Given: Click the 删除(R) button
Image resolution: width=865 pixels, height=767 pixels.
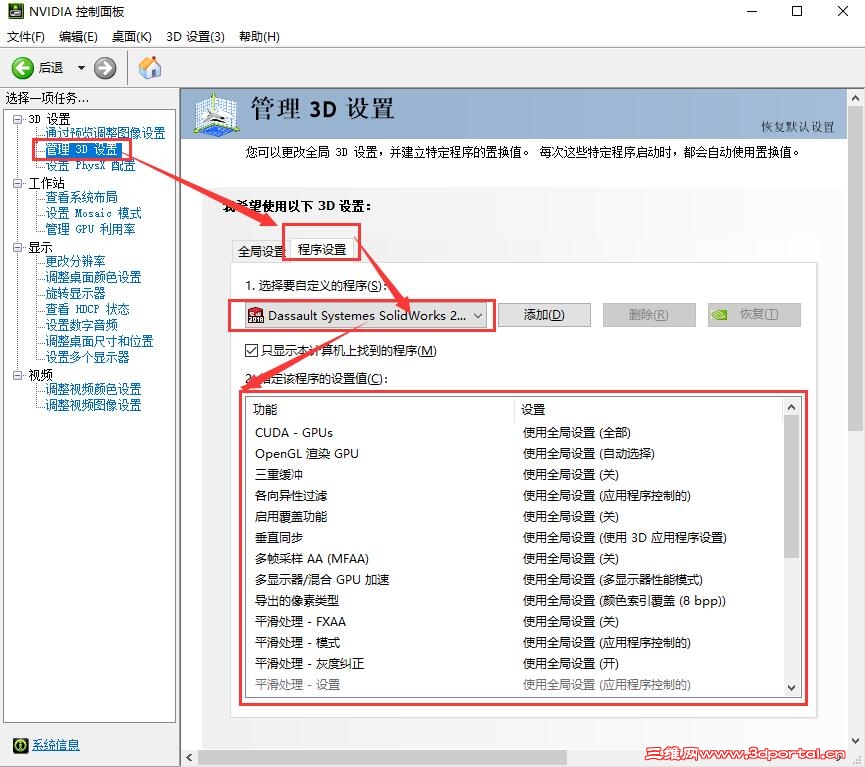Looking at the screenshot, I should [x=649, y=315].
